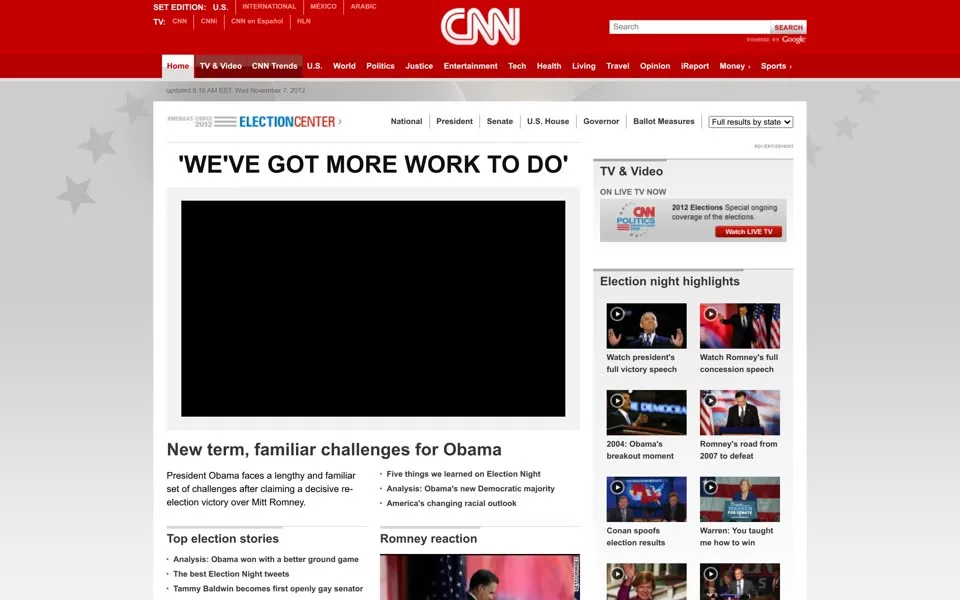Go to the U.S. section
960x600 pixels.
(314, 66)
